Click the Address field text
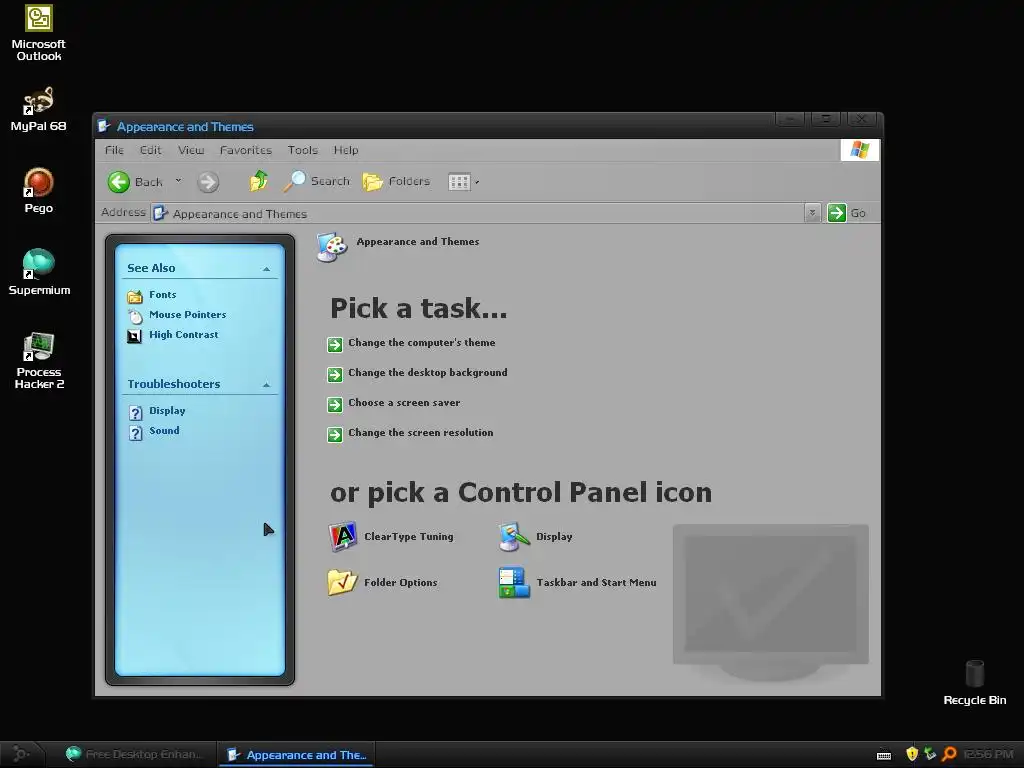 pyautogui.click(x=240, y=214)
